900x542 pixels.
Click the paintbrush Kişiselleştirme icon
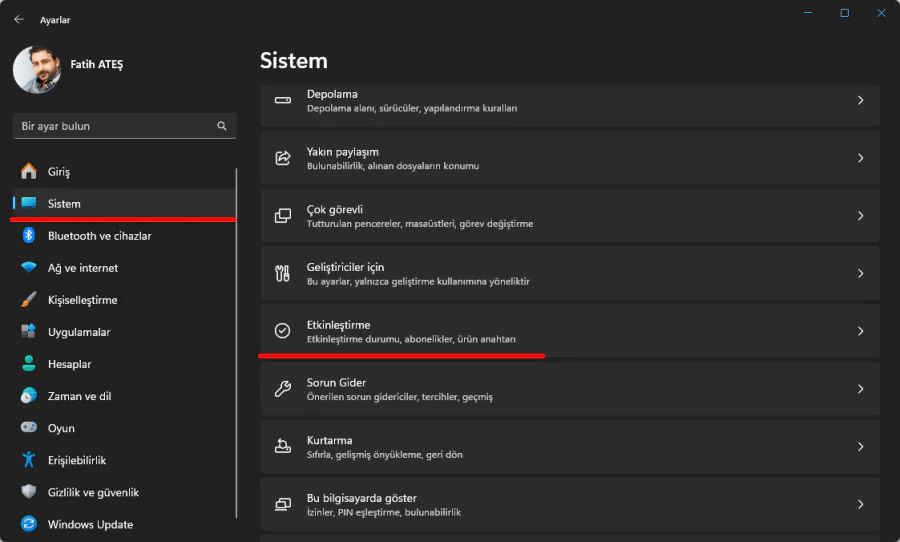click(29, 300)
